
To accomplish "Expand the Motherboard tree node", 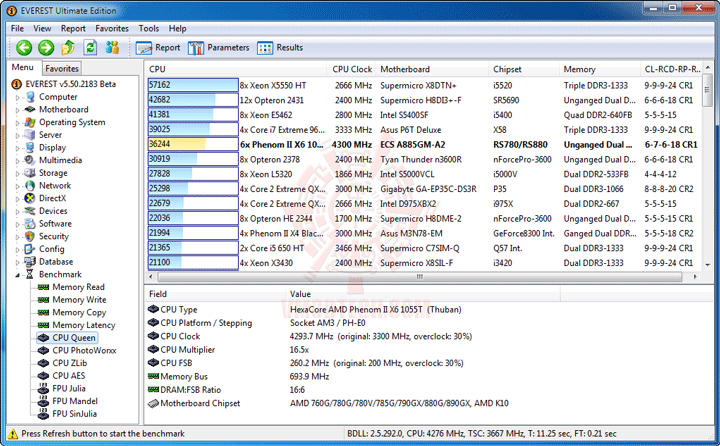I will coord(17,110).
